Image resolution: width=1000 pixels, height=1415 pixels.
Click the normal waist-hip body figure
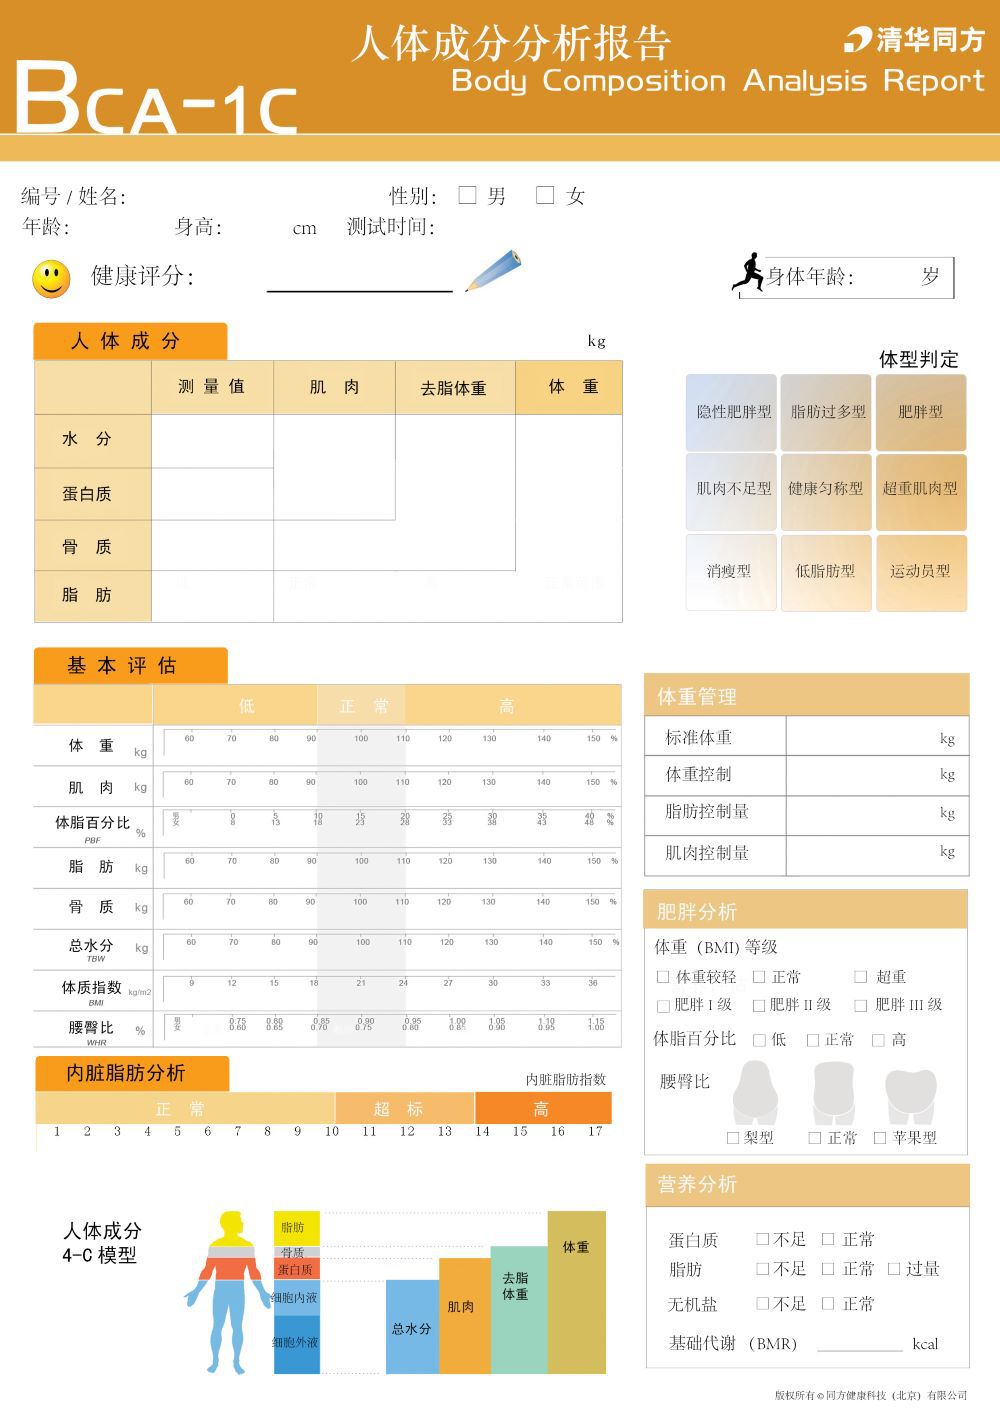834,1094
